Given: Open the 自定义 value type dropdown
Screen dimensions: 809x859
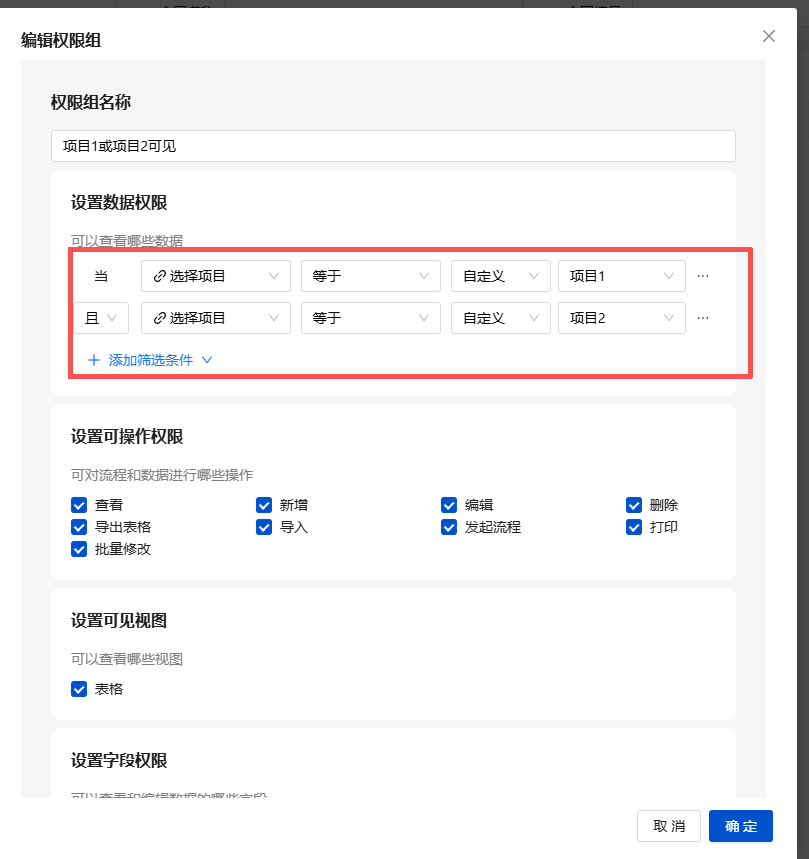Looking at the screenshot, I should point(500,276).
